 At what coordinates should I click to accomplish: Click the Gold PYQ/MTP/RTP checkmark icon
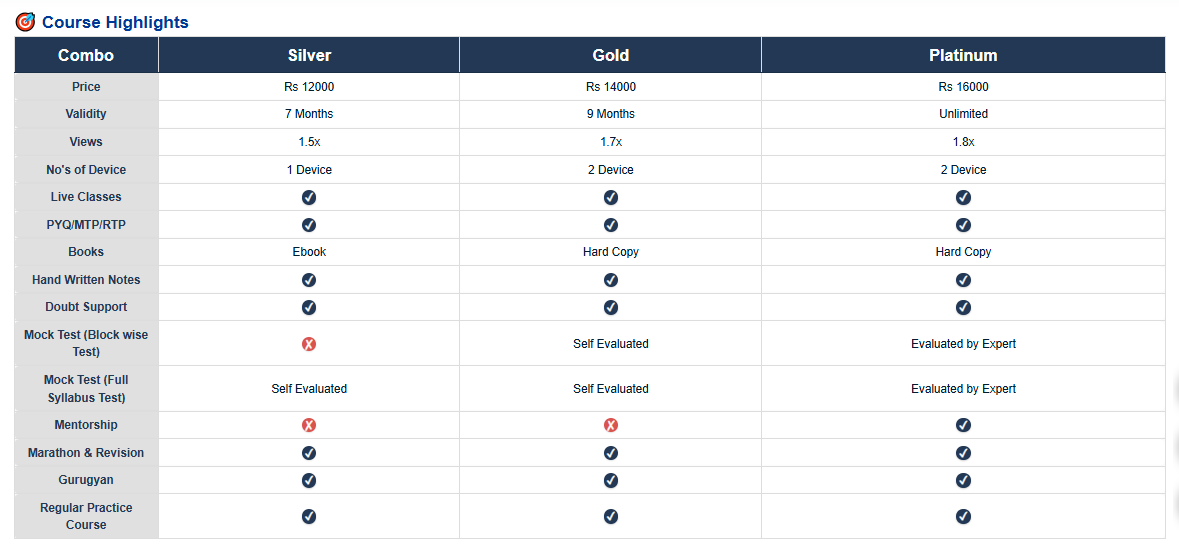click(x=611, y=225)
